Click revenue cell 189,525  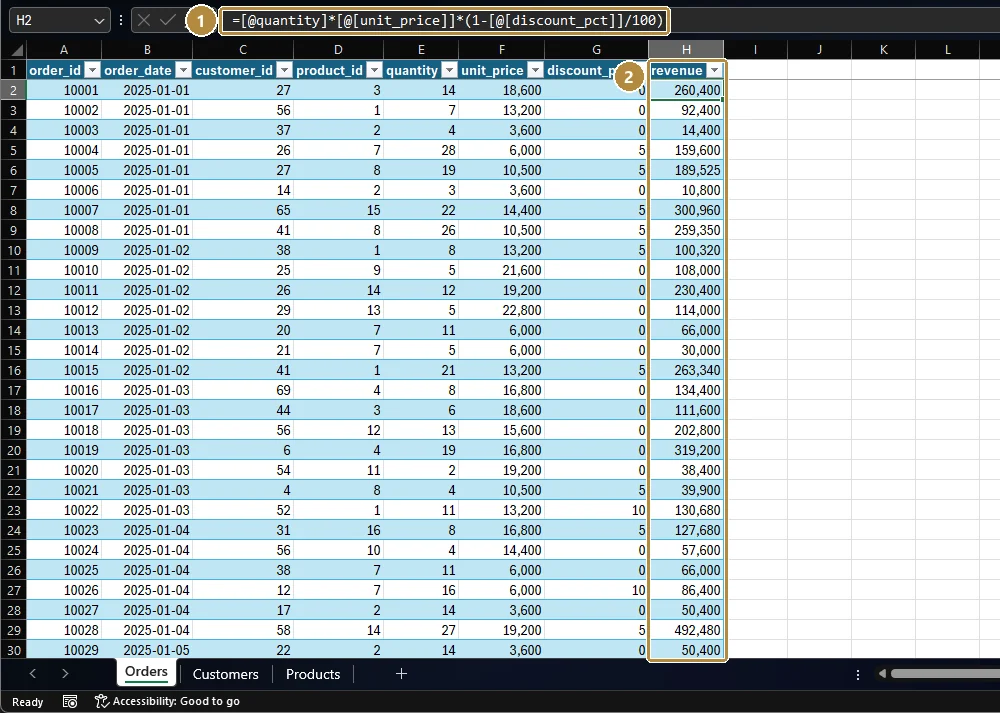[686, 170]
